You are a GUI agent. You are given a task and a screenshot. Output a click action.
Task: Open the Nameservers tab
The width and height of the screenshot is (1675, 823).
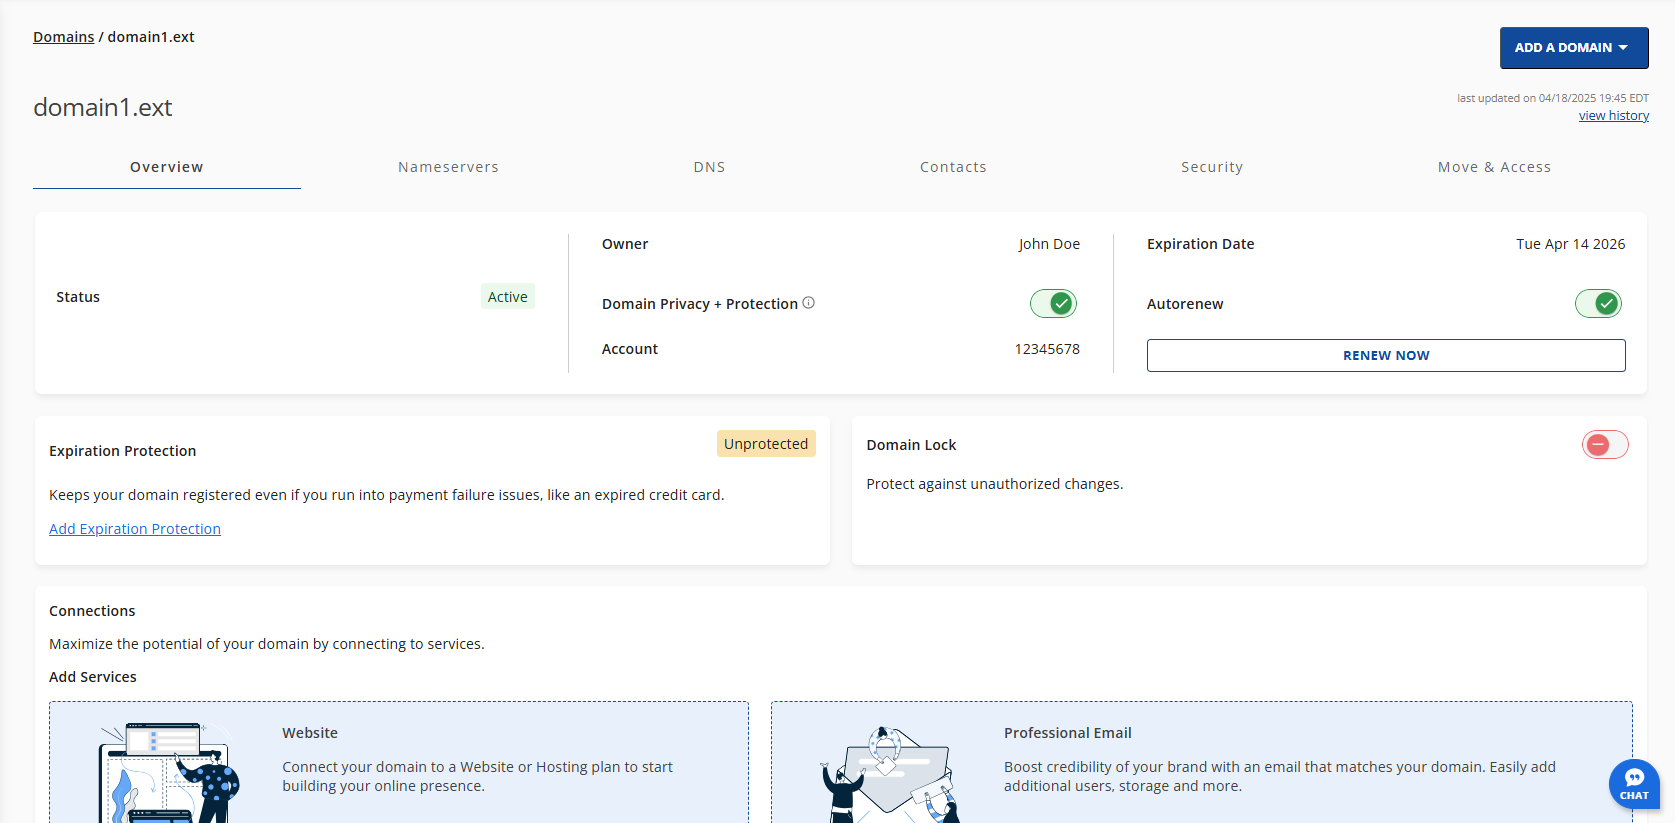coord(448,167)
